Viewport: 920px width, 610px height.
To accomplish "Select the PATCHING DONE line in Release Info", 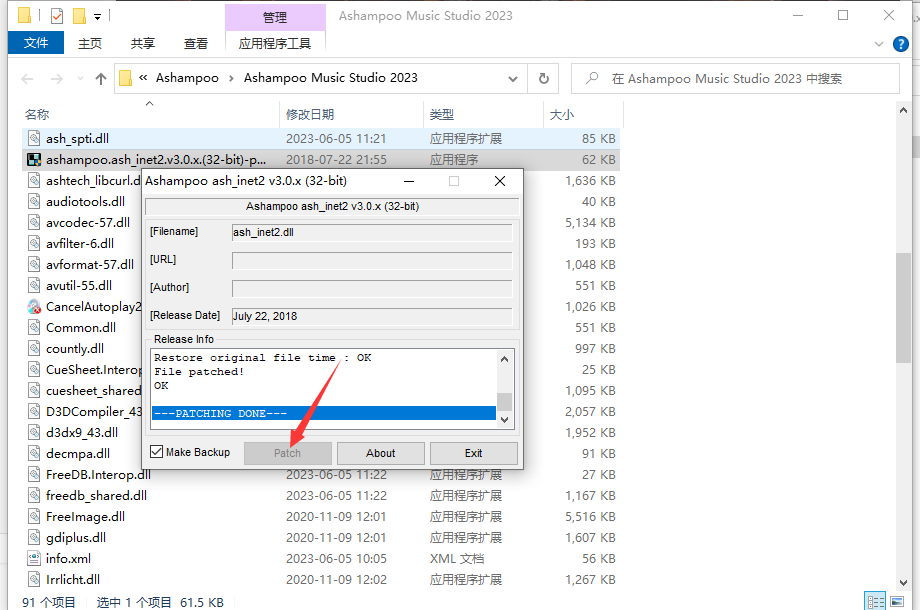I will click(324, 414).
